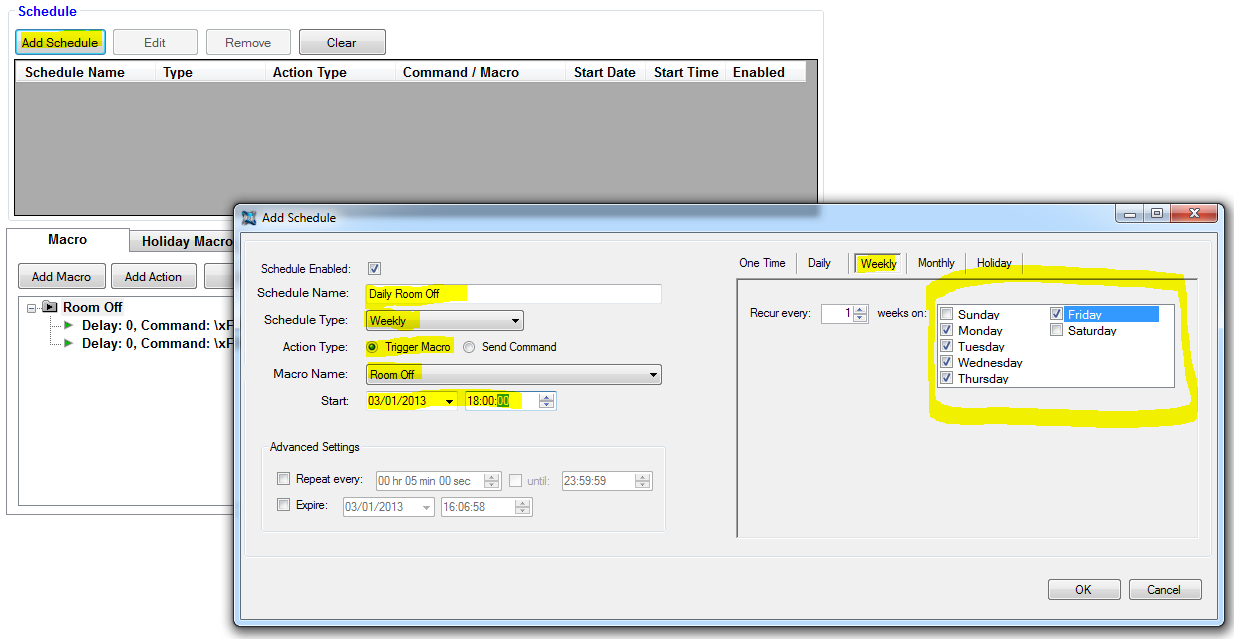Click the start time spinner up arrow
Viewport: 1234px width, 639px height.
coord(546,397)
